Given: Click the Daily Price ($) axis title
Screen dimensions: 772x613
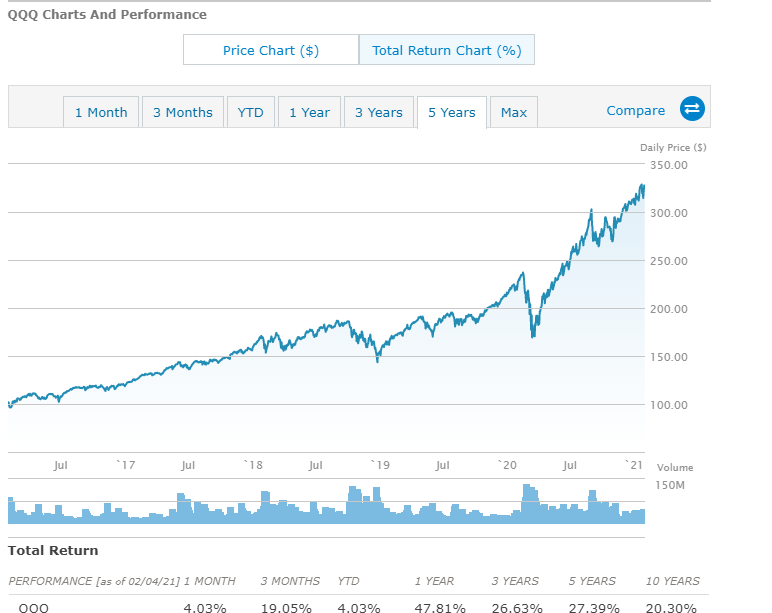Looking at the screenshot, I should [673, 147].
